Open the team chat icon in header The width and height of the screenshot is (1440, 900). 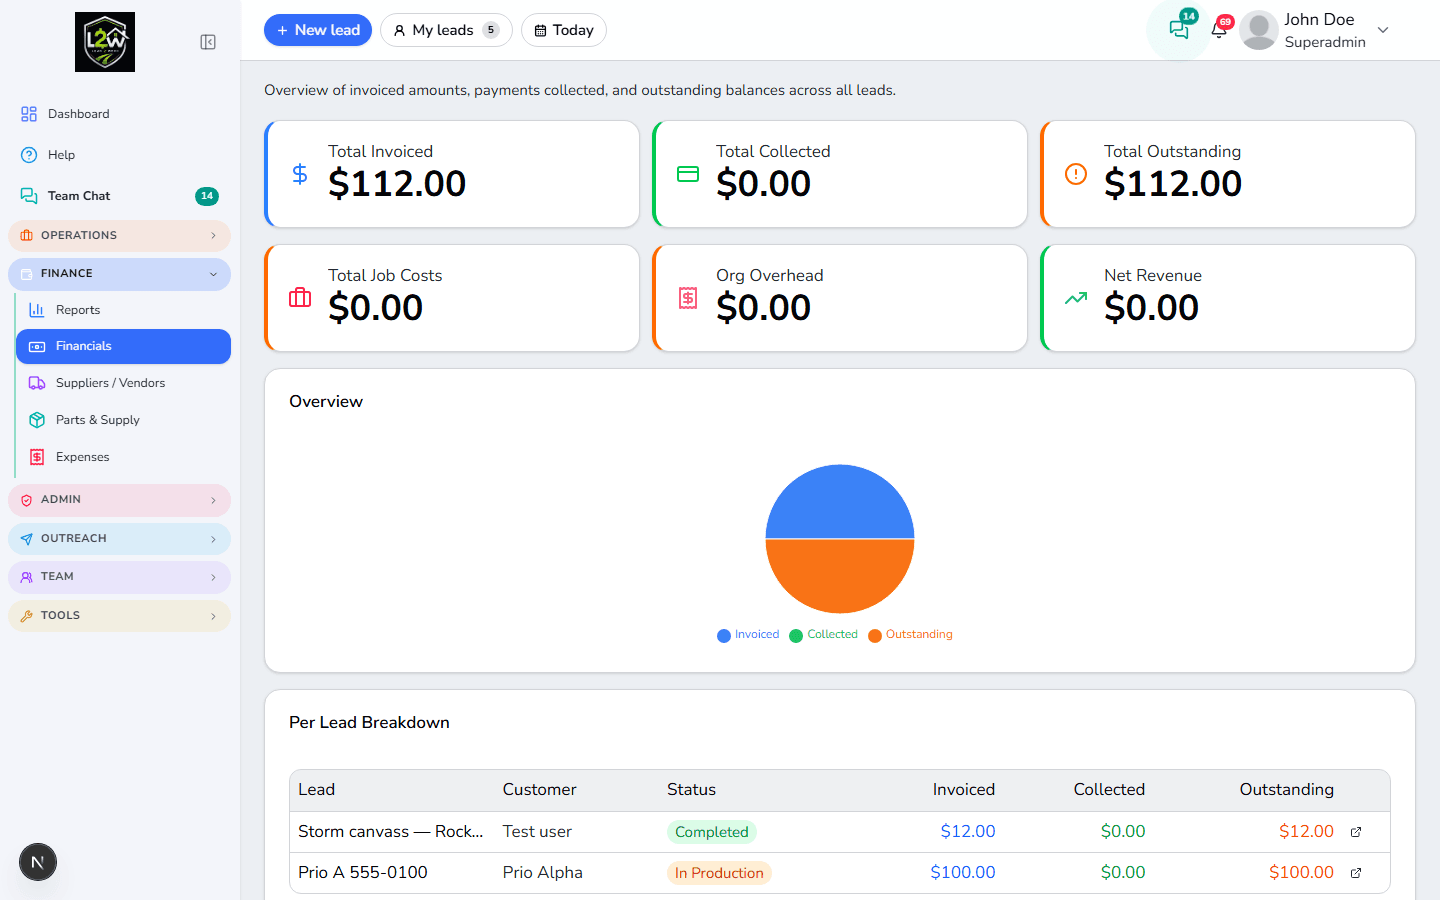tap(1179, 30)
